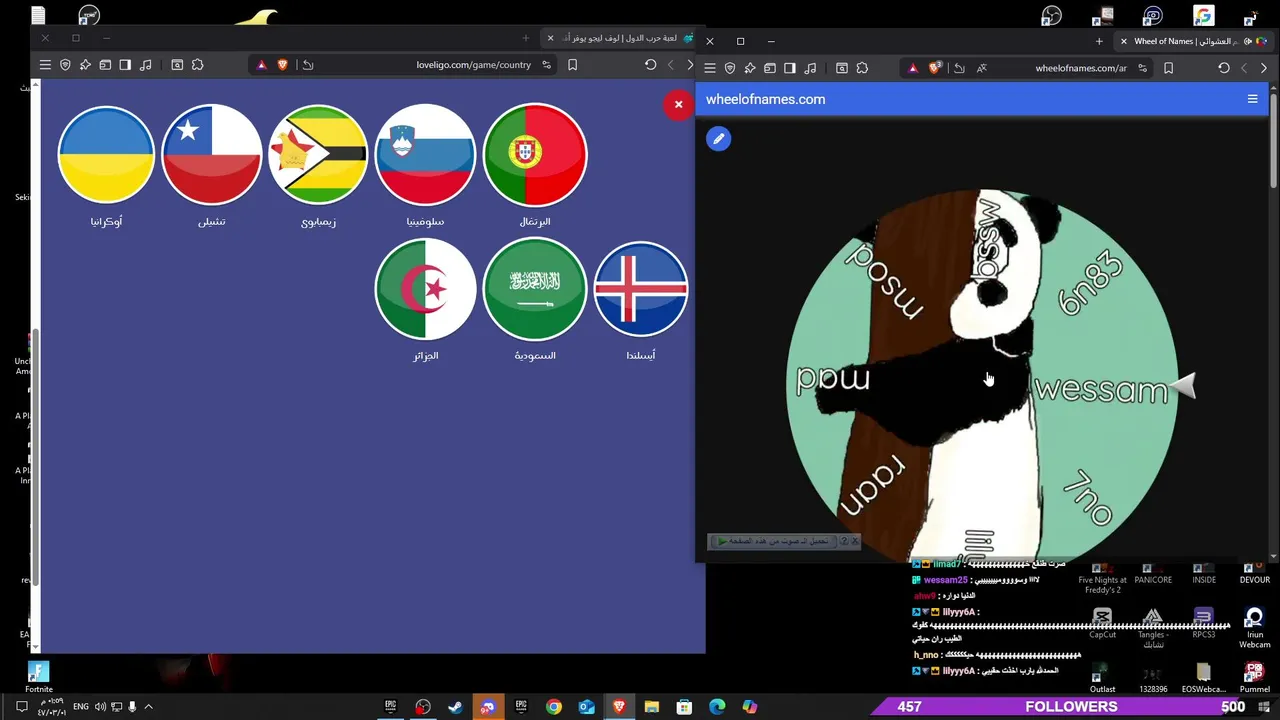Open Leo AI icon in loveligo window

85,65
